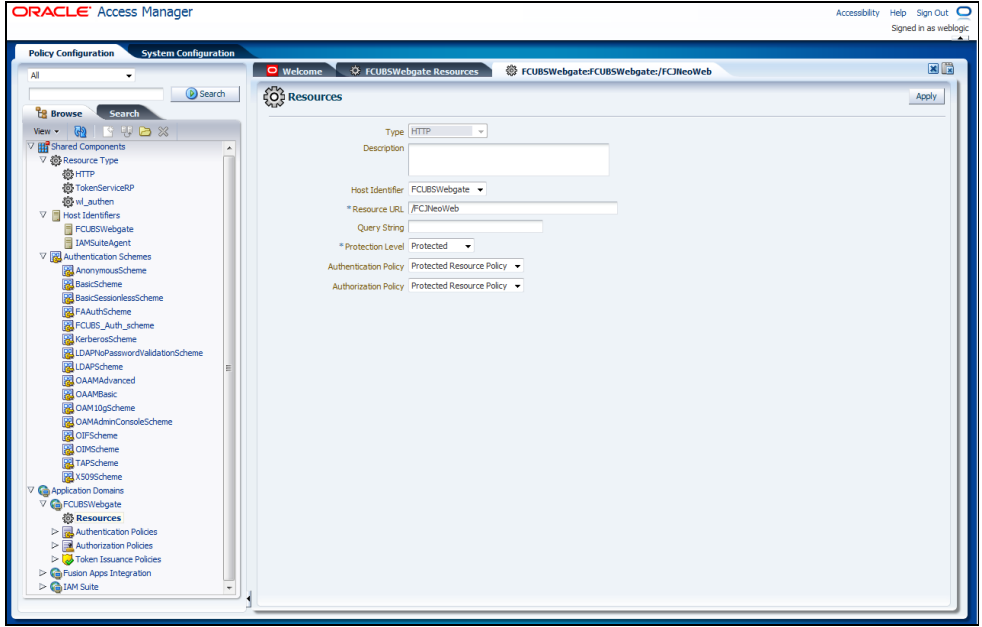Select FCUBS_Auth_scheme in the tree

pyautogui.click(x=115, y=326)
